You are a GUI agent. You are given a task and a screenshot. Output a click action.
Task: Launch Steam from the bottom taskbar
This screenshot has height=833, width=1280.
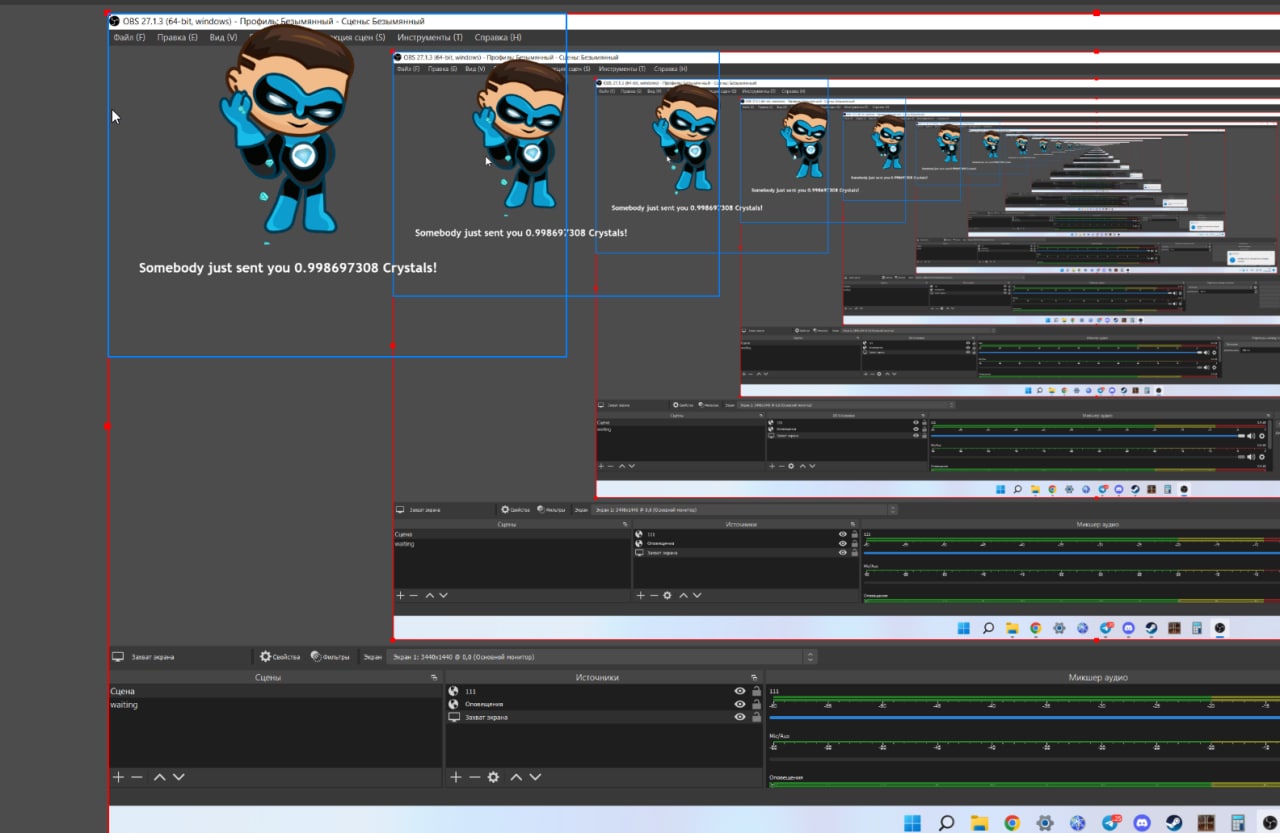pos(1174,823)
